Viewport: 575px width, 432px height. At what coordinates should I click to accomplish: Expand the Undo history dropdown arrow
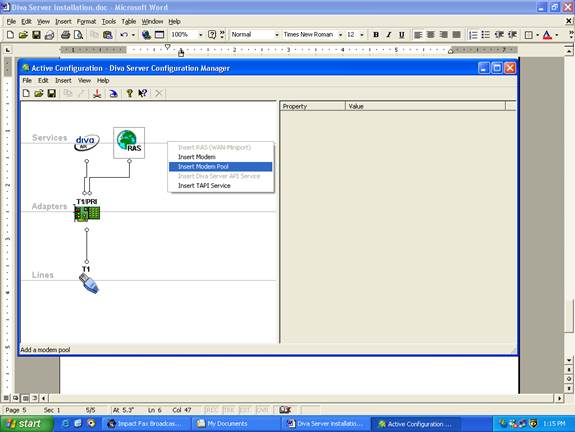(133, 35)
